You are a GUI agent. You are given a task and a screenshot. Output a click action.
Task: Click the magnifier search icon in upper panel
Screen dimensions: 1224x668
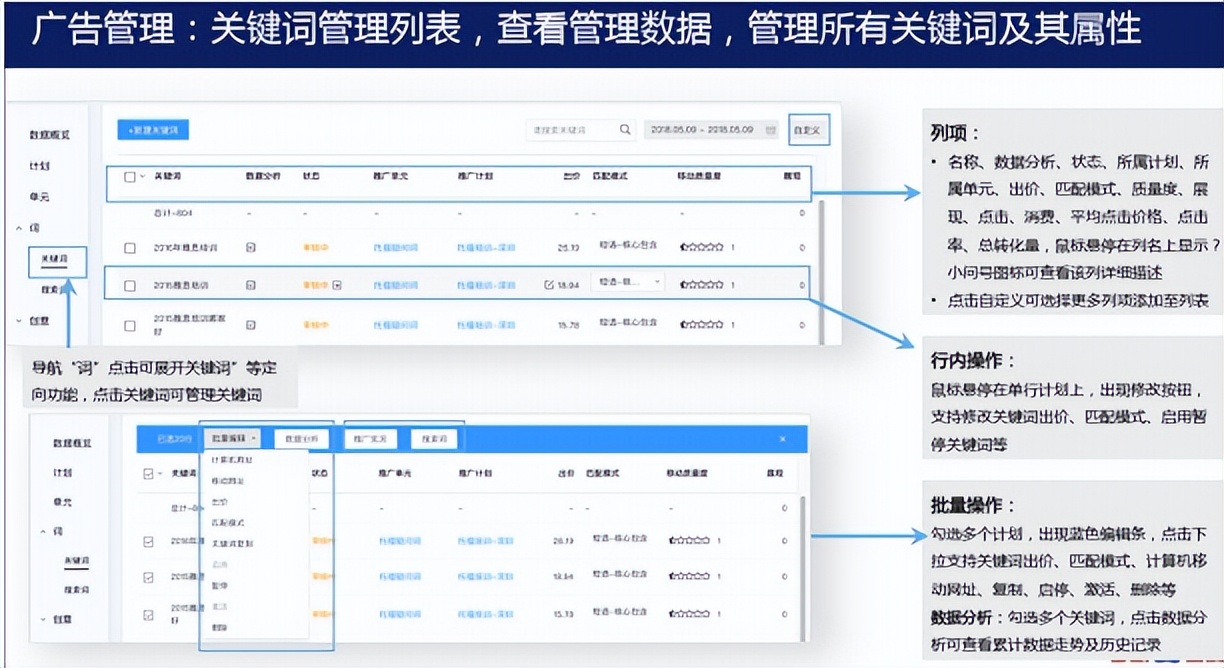(x=625, y=130)
